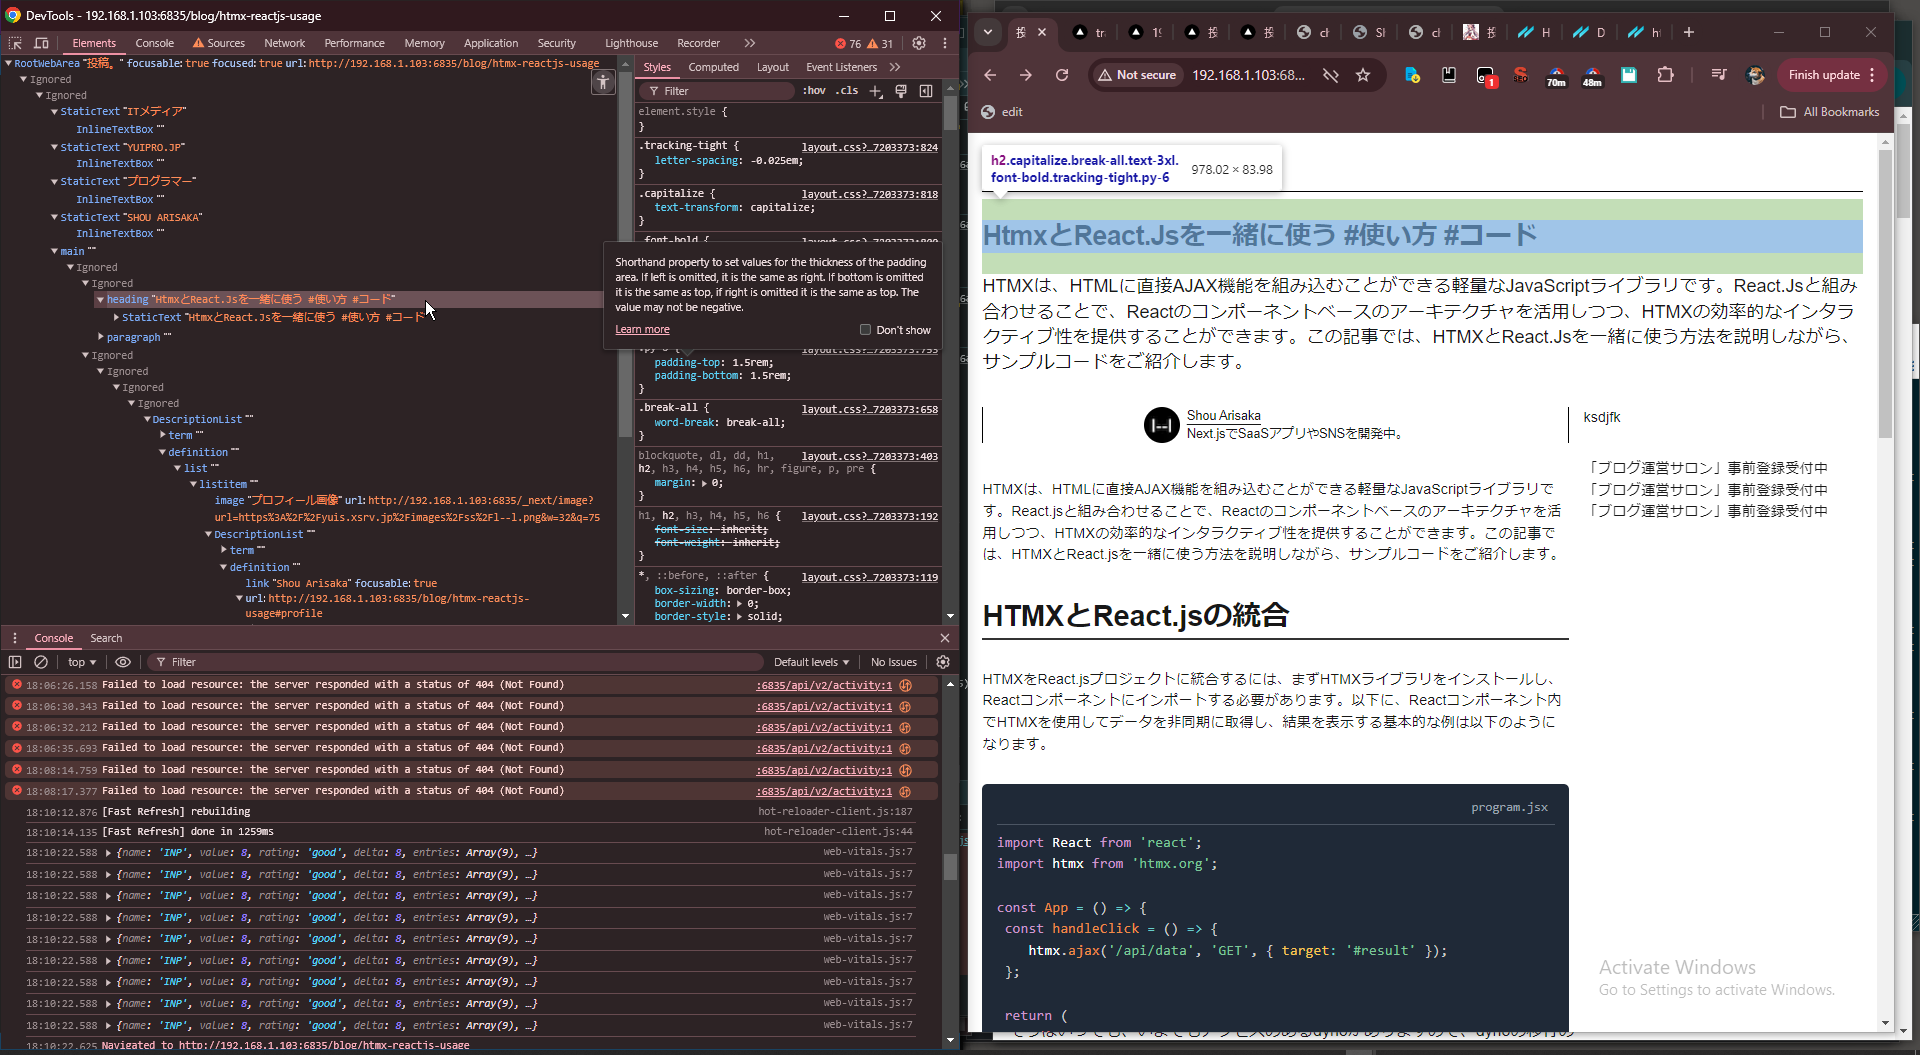Create live expression with the eye icon
The width and height of the screenshot is (1920, 1055).
123,662
